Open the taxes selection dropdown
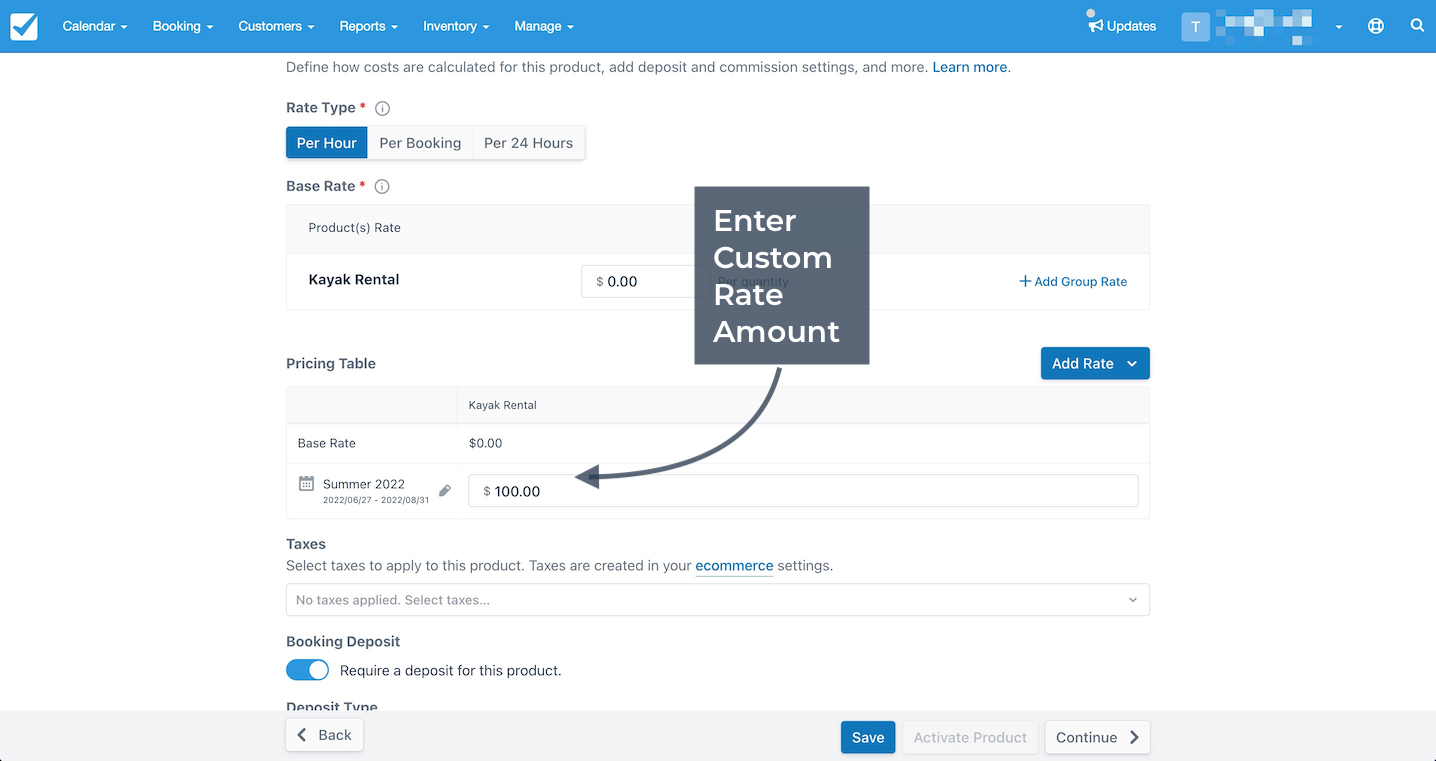Screen dimensions: 1436x761 click(718, 600)
